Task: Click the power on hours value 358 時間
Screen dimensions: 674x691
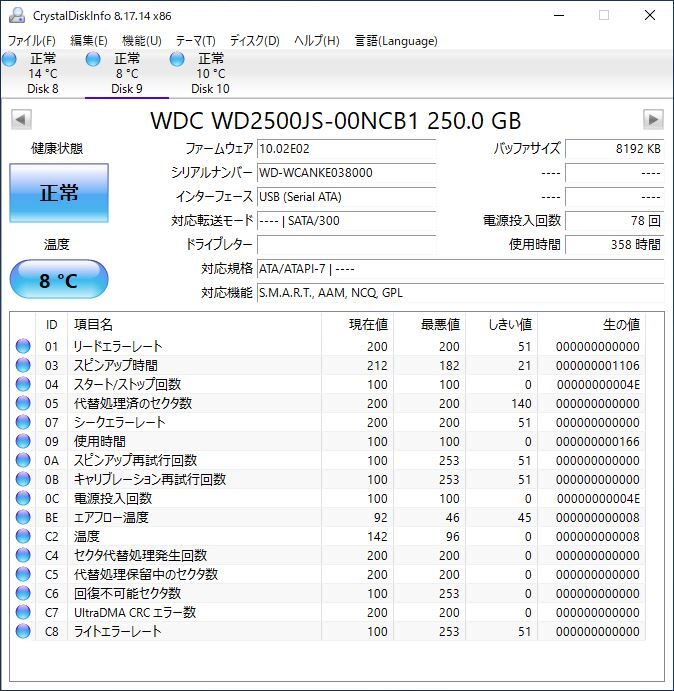Action: coord(614,245)
